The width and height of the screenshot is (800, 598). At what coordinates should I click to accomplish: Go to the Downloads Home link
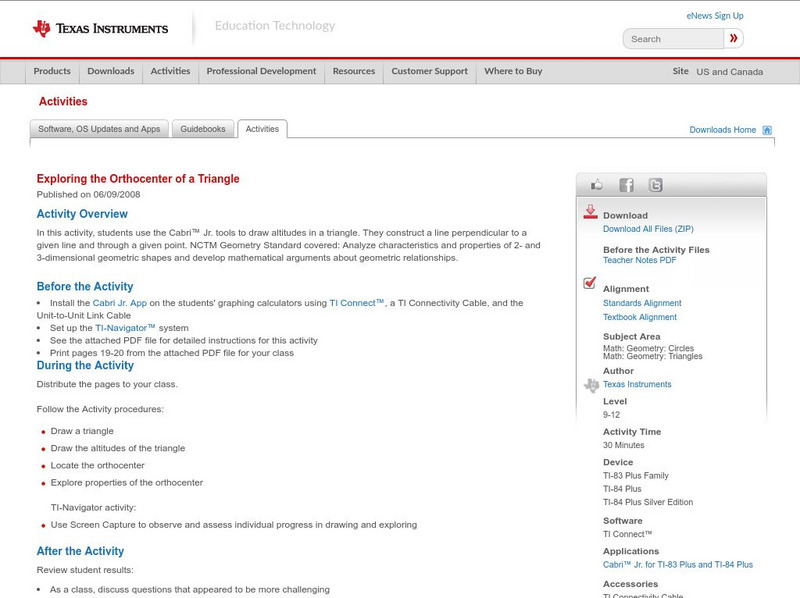pos(722,130)
